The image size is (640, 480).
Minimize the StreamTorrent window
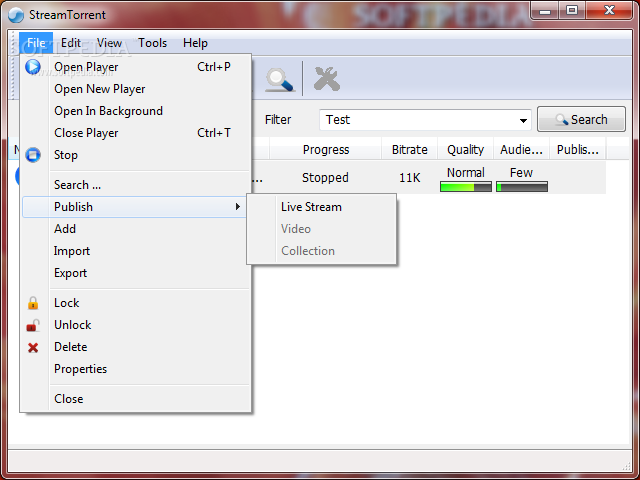pos(544,11)
